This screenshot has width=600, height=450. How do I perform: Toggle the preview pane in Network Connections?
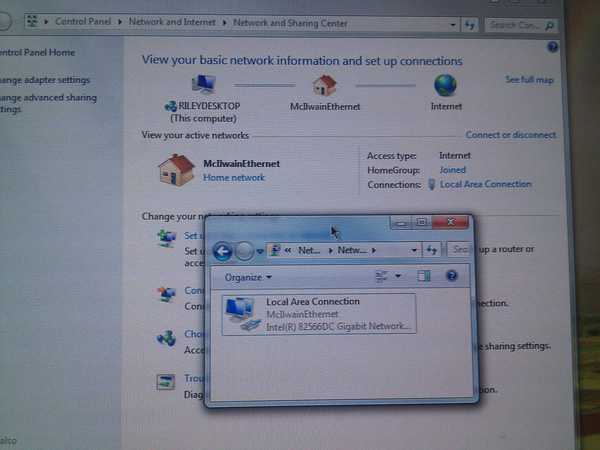[424, 276]
